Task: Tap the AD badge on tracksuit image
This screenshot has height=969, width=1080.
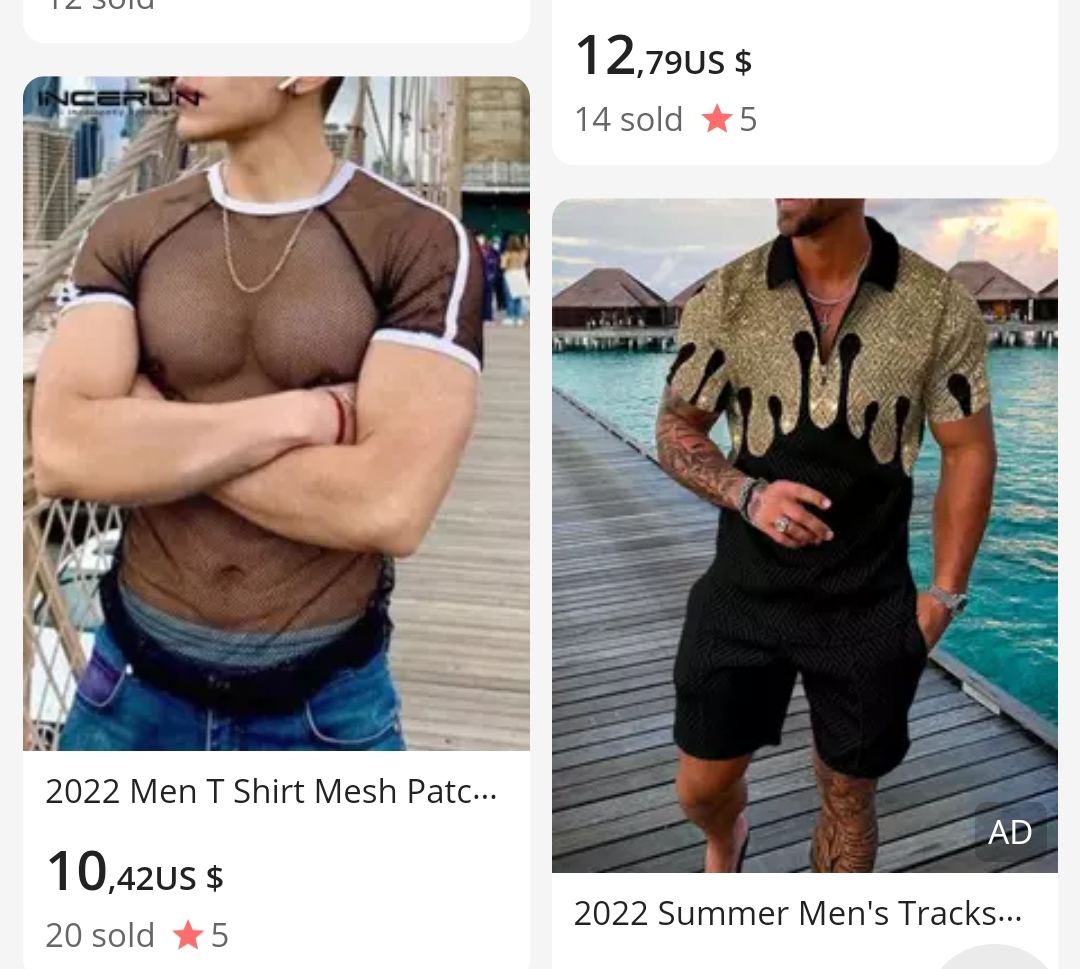Action: pyautogui.click(x=1010, y=833)
